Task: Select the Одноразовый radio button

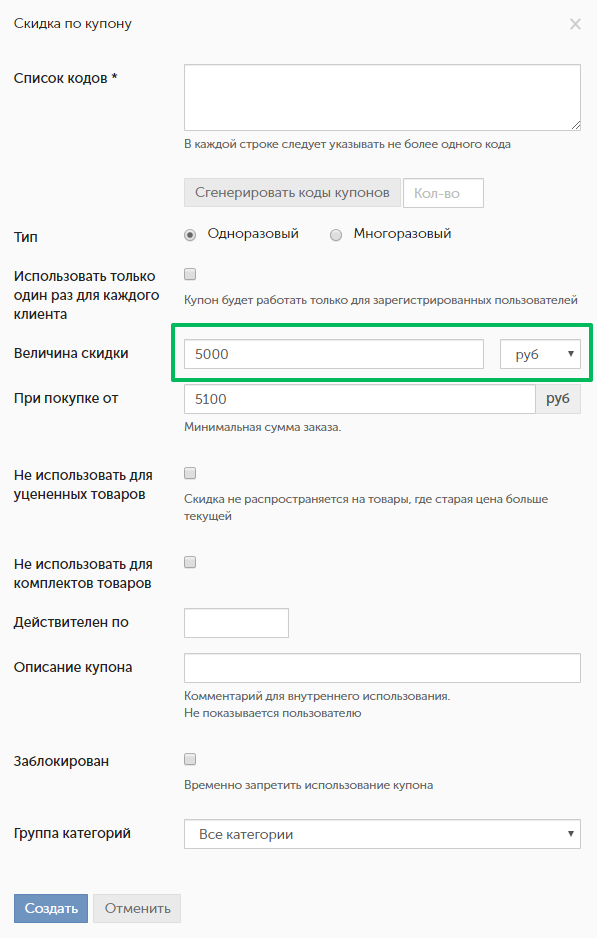Action: pyautogui.click(x=190, y=235)
